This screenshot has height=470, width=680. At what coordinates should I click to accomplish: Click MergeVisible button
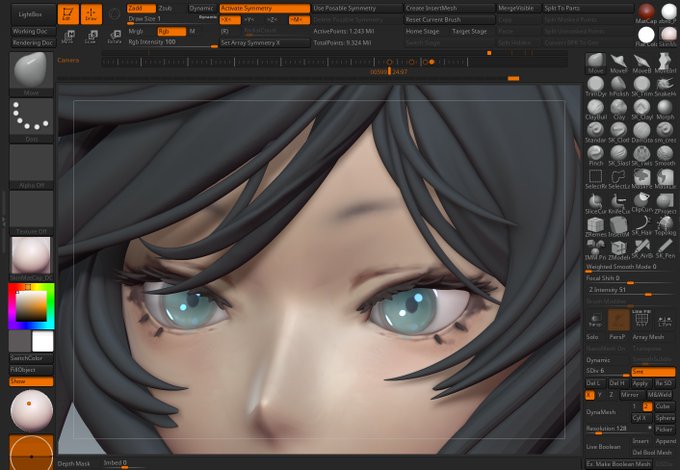[519, 8]
